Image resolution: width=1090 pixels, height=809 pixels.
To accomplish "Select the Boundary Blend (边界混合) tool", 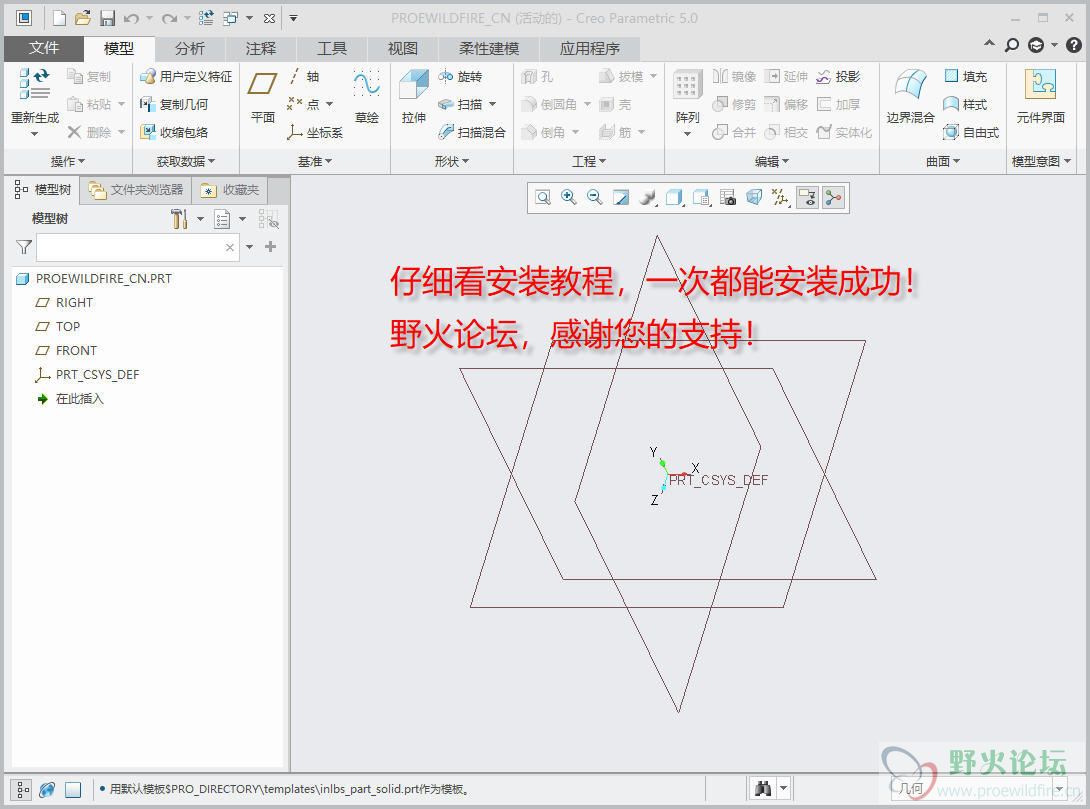I will click(910, 96).
